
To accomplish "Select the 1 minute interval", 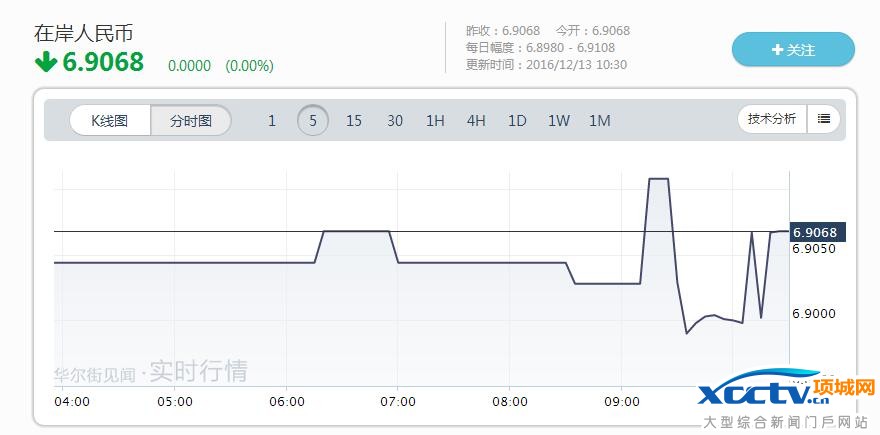I will 272,121.
